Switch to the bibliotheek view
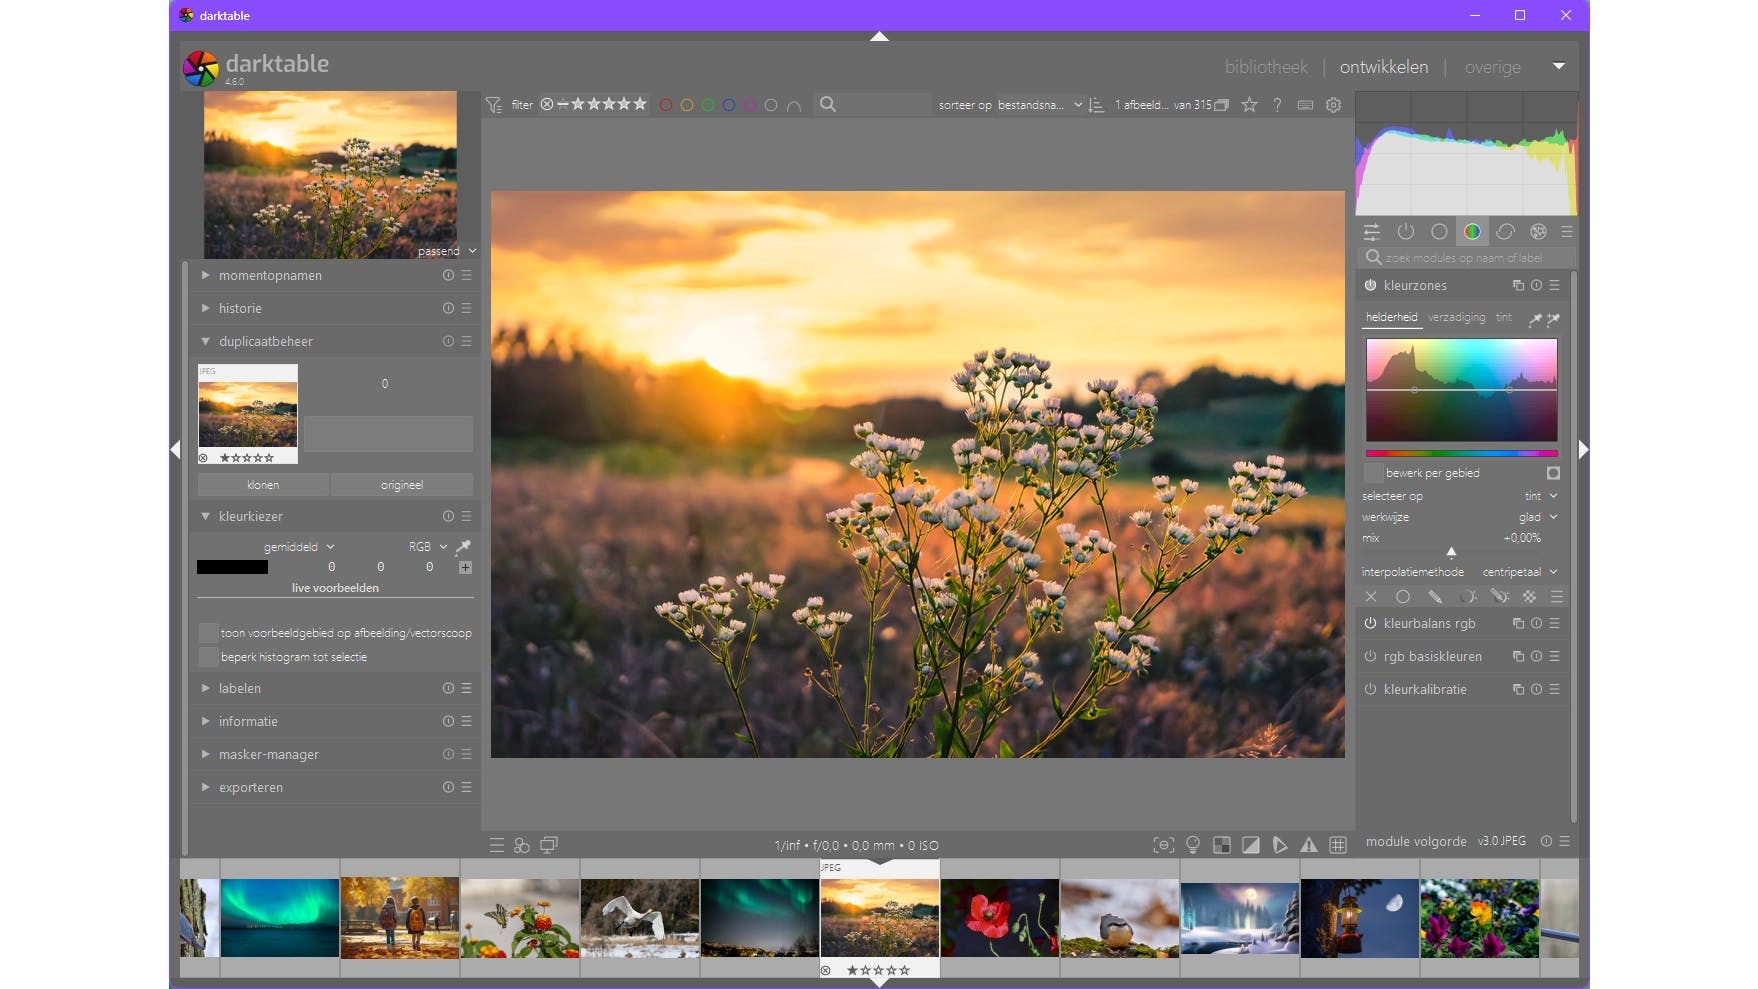Viewport: 1758px width, 989px height. 1265,67
